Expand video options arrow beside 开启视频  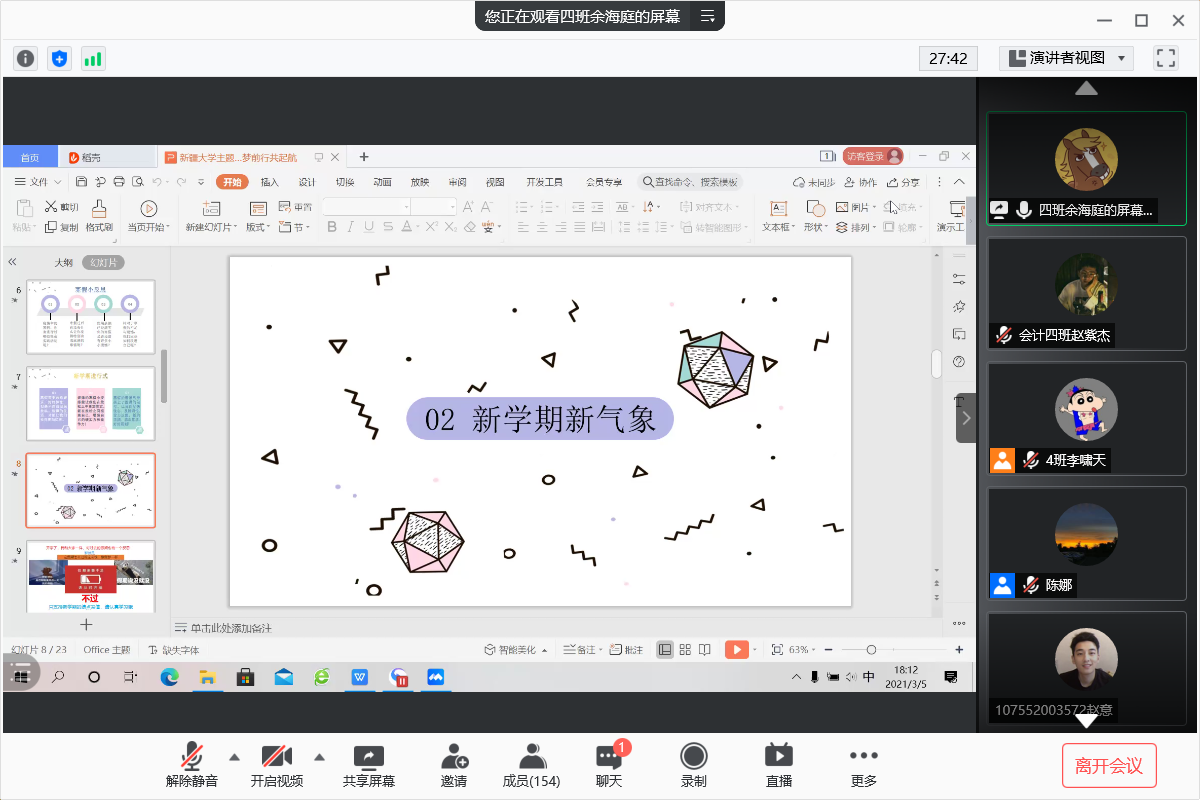click(x=320, y=756)
